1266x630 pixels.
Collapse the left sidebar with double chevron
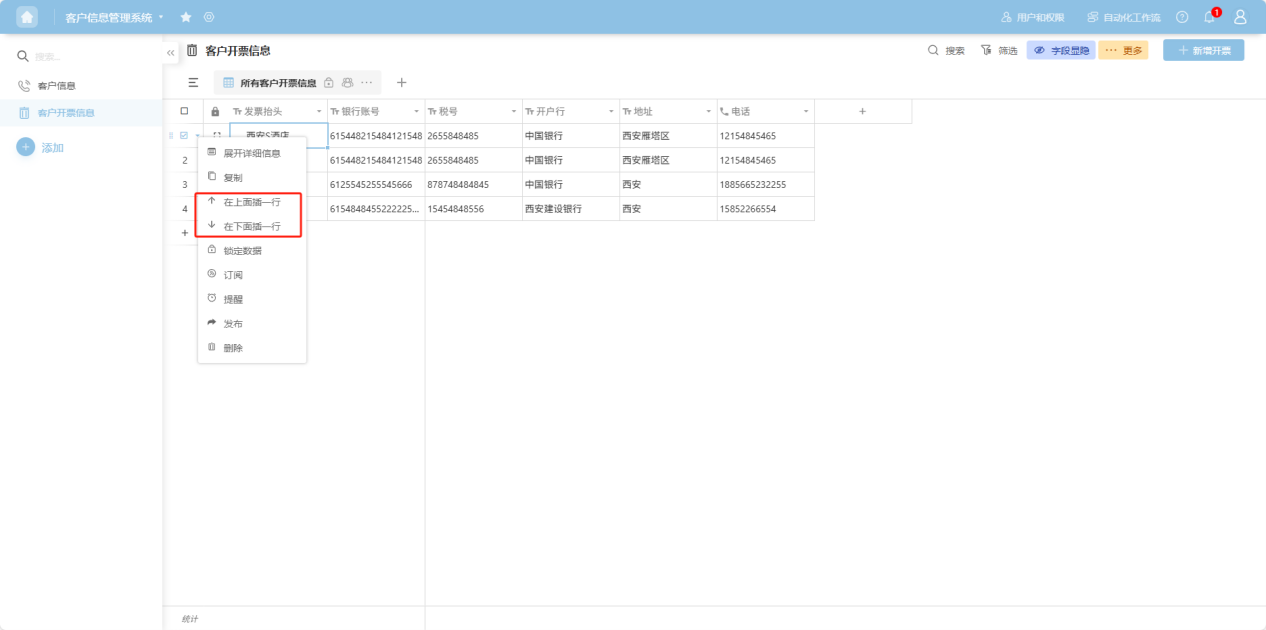(x=171, y=52)
